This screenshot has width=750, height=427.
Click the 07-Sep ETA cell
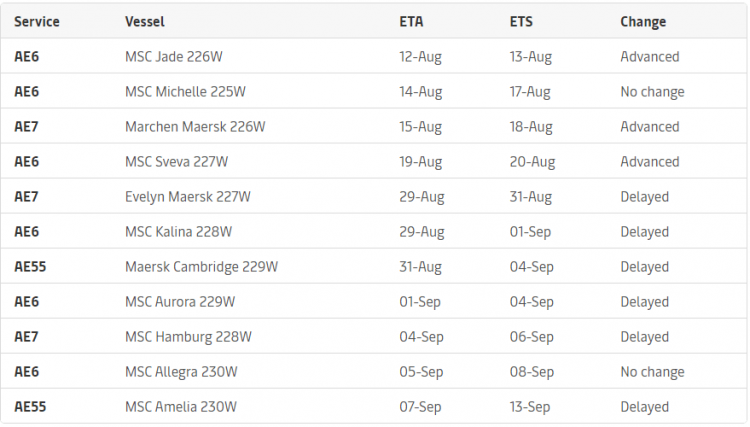(x=420, y=407)
